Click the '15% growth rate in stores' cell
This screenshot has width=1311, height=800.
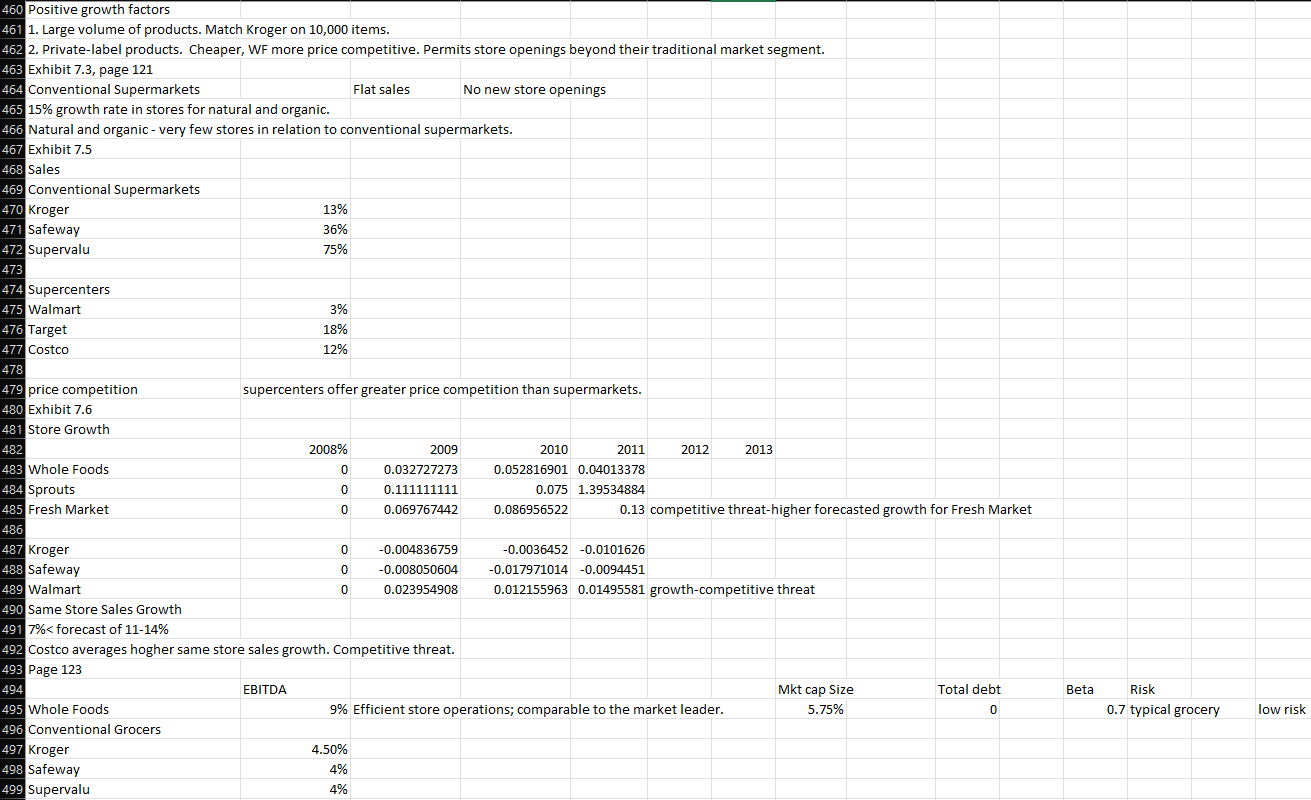(177, 110)
